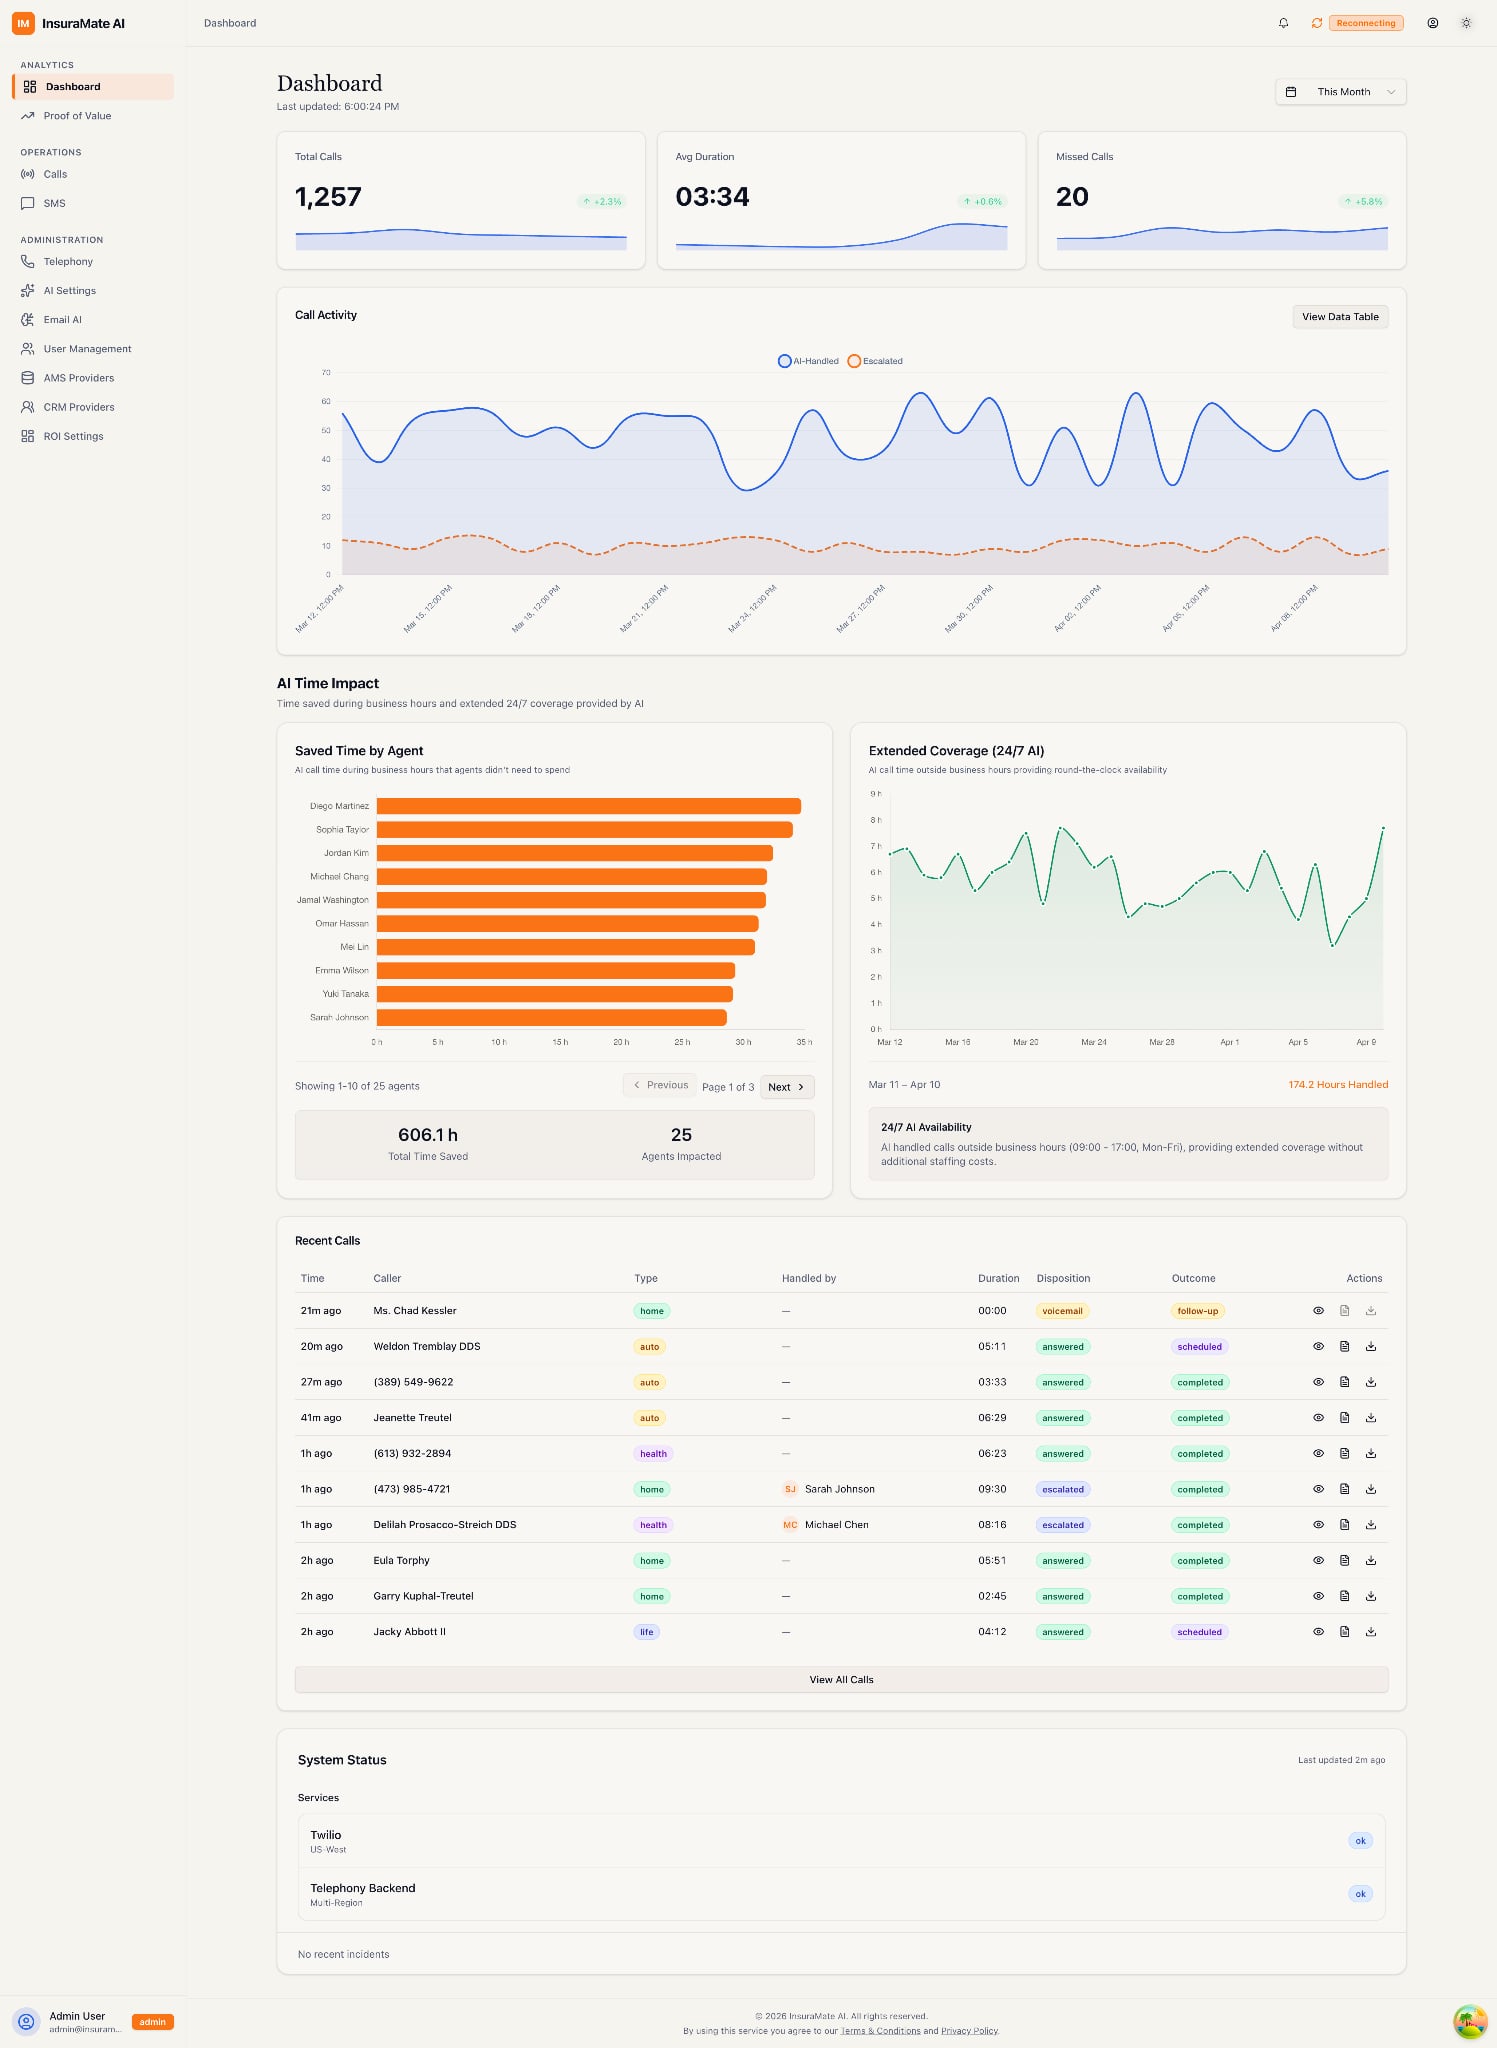Open SMS in the sidebar
Screen dimensions: 1497x2048
click(x=93, y=203)
